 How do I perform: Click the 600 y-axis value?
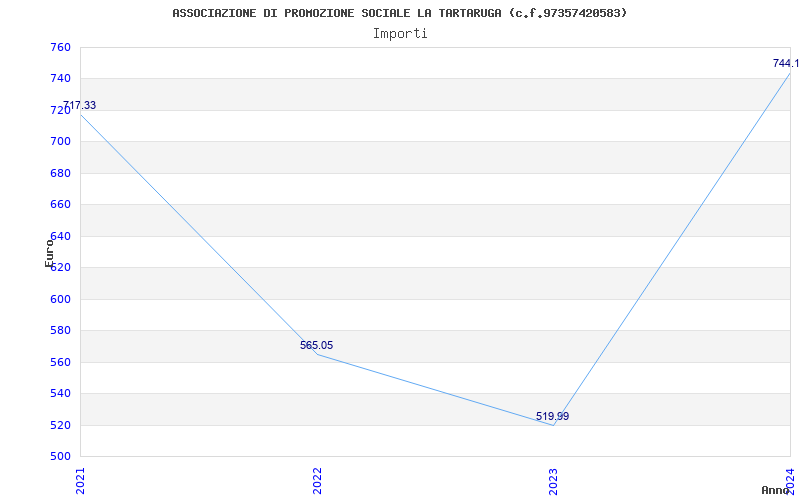(60, 299)
